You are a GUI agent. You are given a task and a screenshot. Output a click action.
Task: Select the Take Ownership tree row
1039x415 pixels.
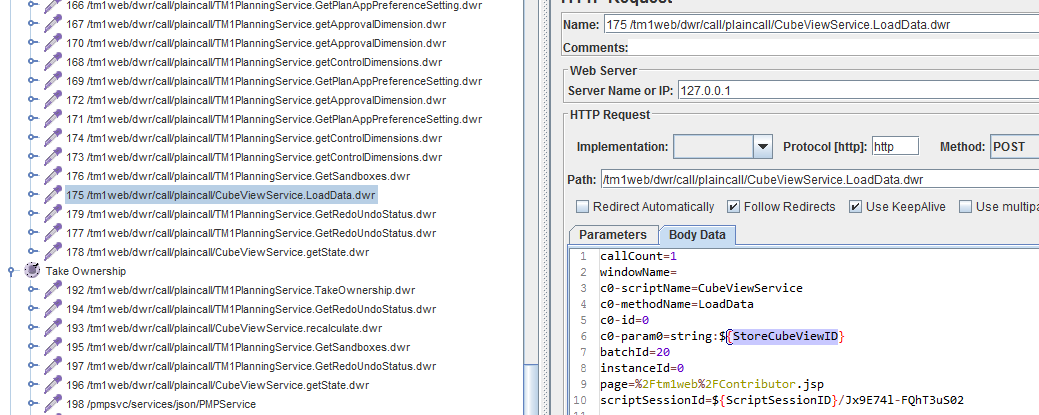coord(85,271)
